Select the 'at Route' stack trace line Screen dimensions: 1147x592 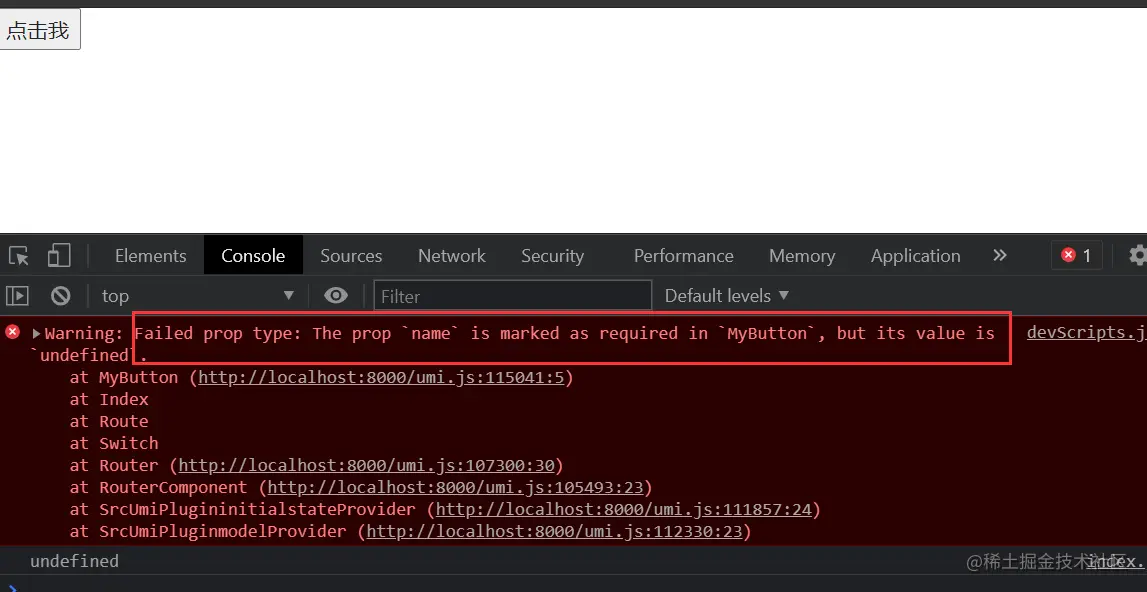110,421
